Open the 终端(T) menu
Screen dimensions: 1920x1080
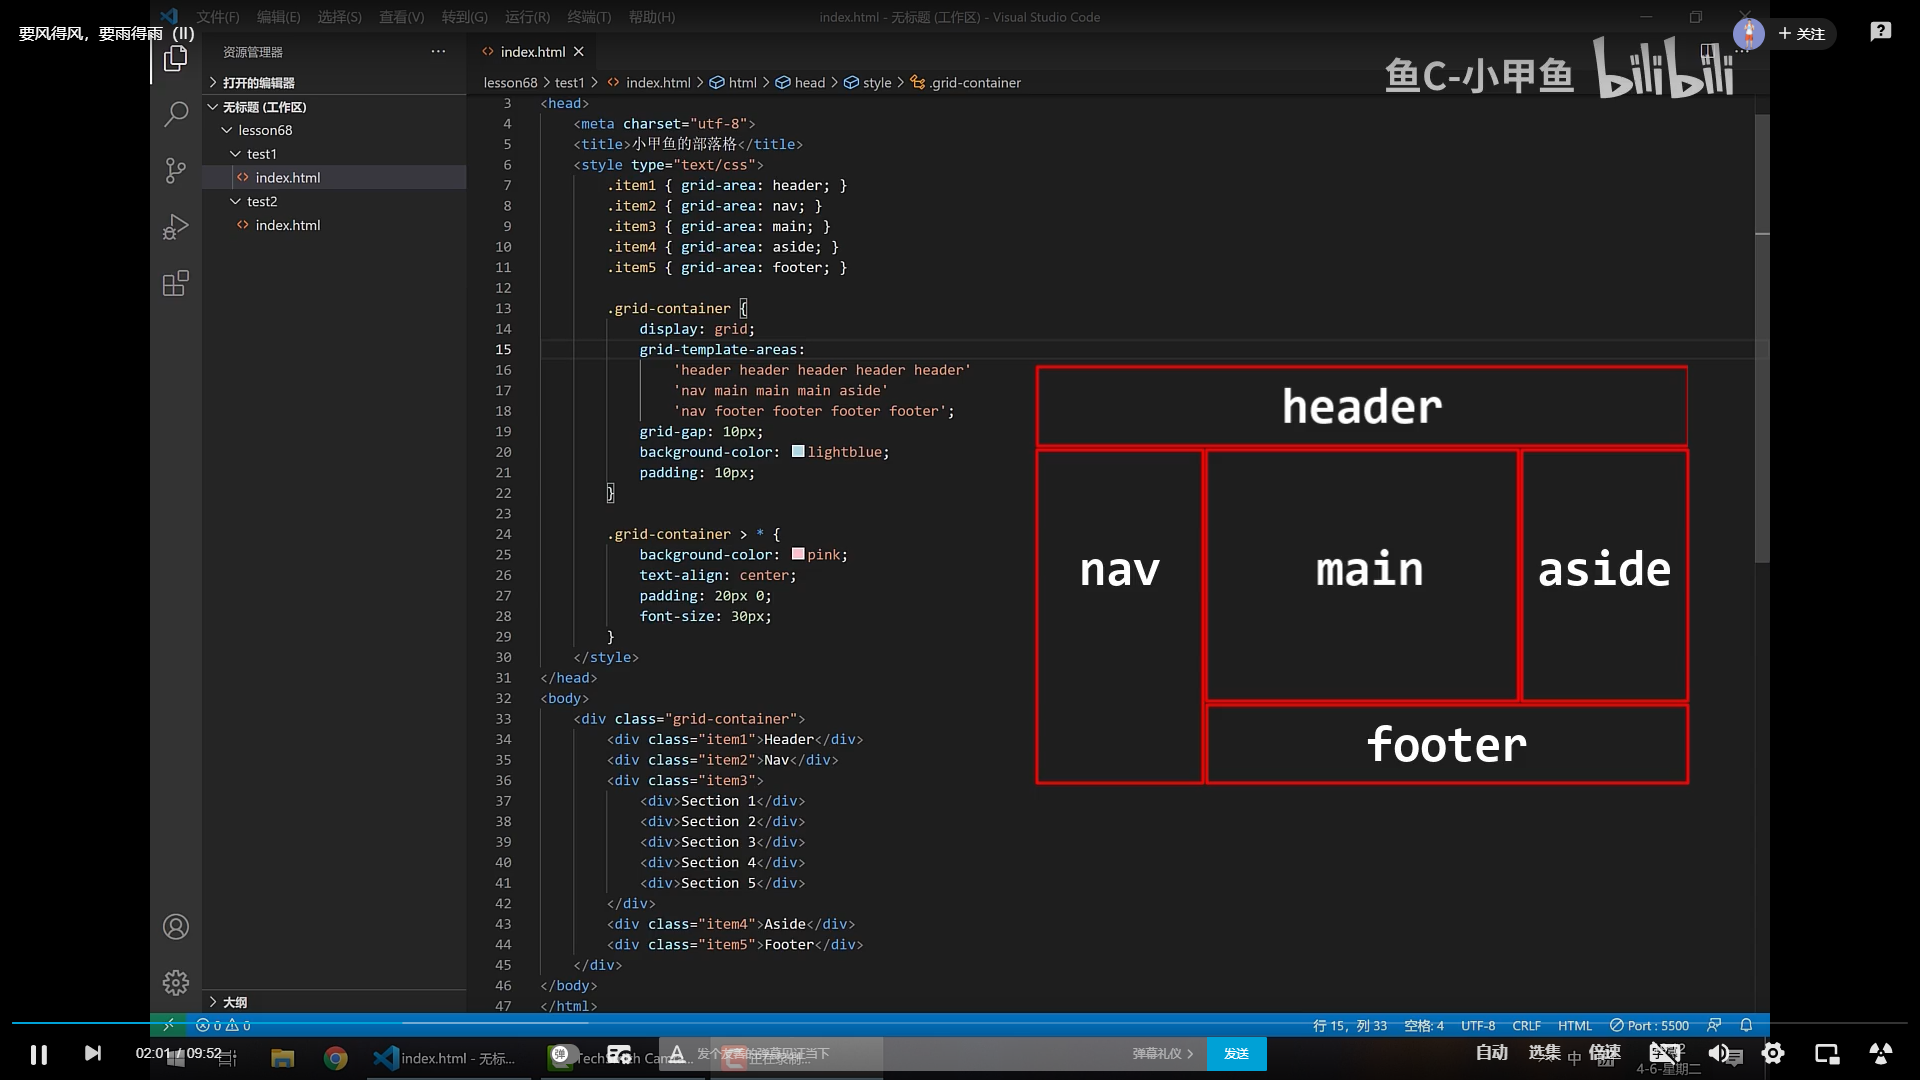pos(588,17)
